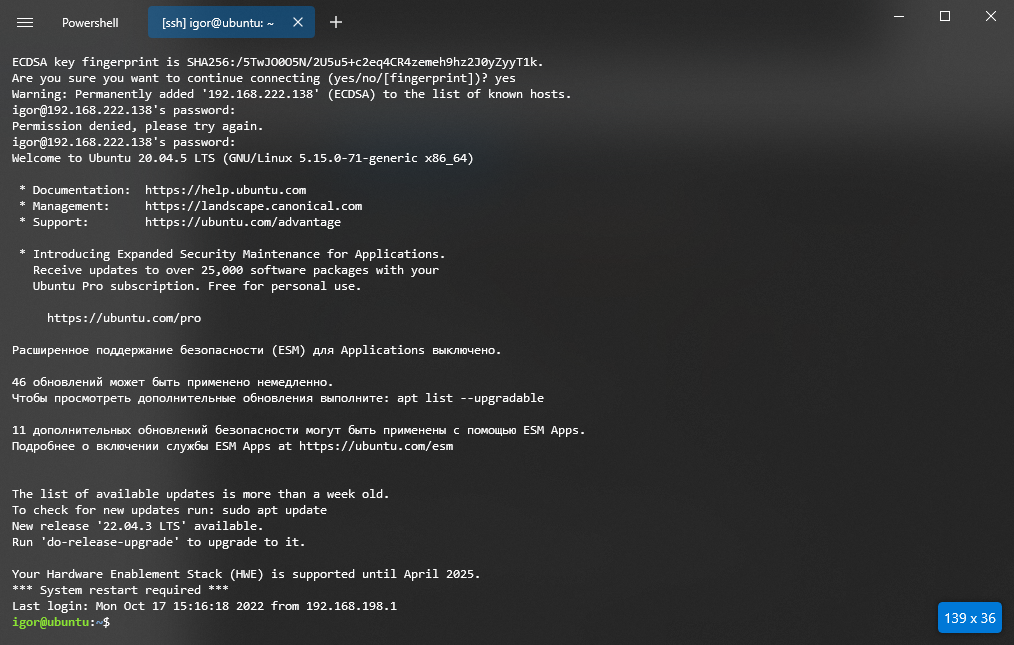Open the terminal hamburger menu
Screen dimensions: 1014x645
pyautogui.click(x=25, y=22)
